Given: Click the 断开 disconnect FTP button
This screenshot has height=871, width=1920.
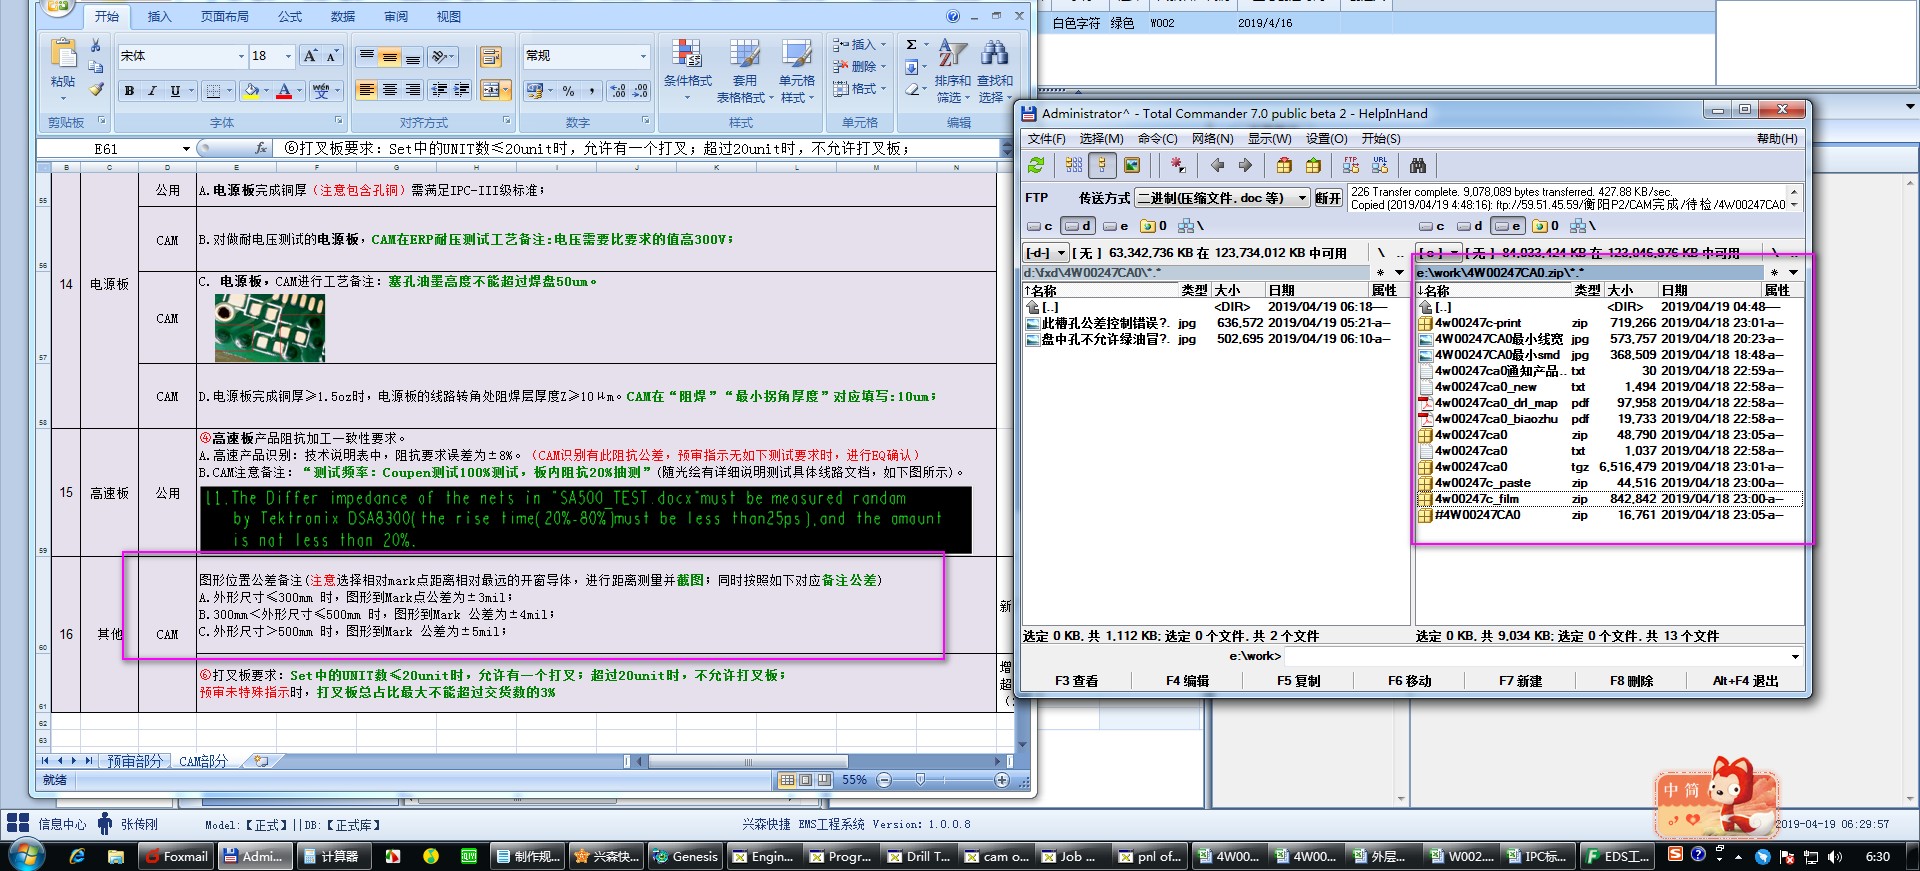Looking at the screenshot, I should 1328,198.
